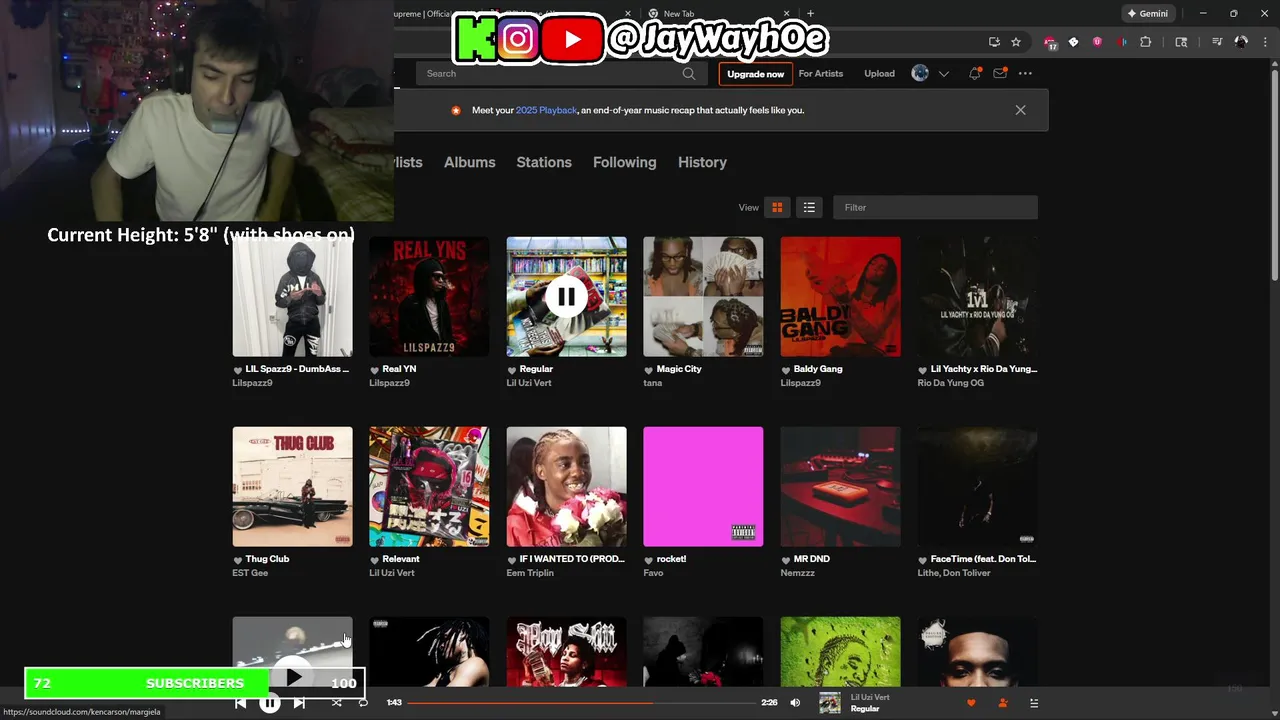The image size is (1280, 720).
Task: Toggle like heart on Real YN
Action: 375,369
